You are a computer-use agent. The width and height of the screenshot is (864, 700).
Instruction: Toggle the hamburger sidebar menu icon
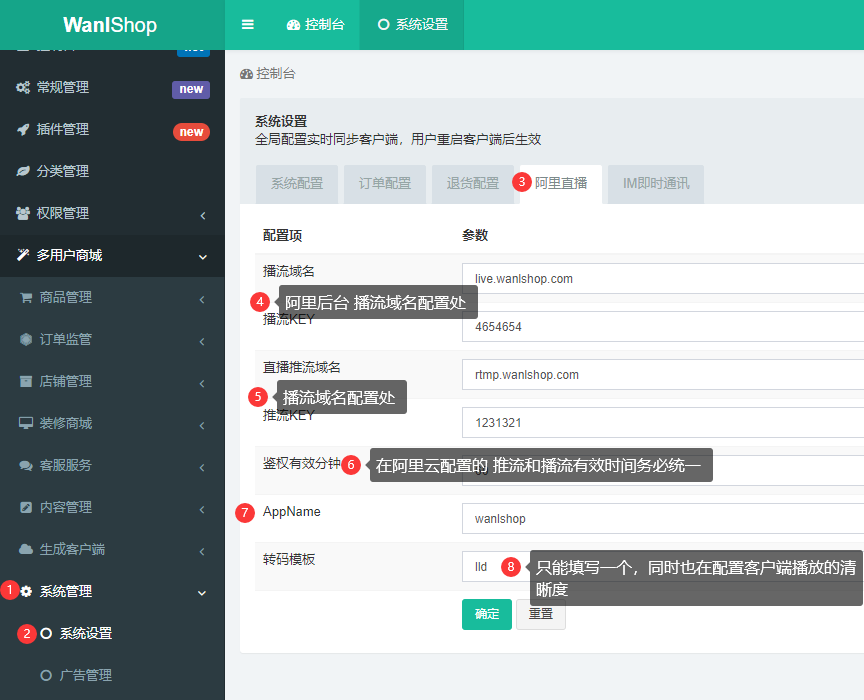[x=247, y=24]
